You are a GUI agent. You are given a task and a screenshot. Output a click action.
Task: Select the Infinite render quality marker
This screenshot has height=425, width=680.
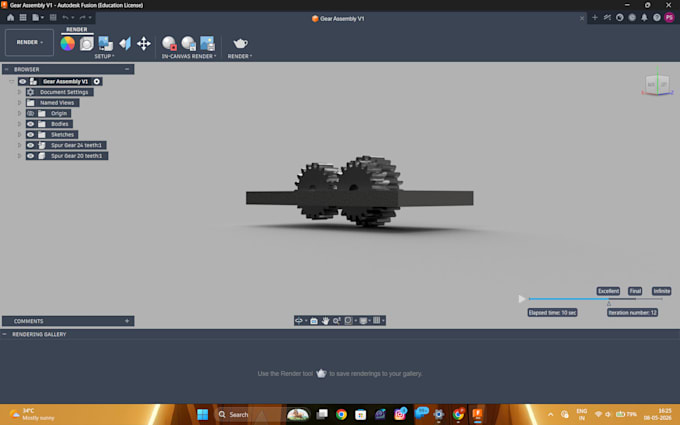pos(661,291)
